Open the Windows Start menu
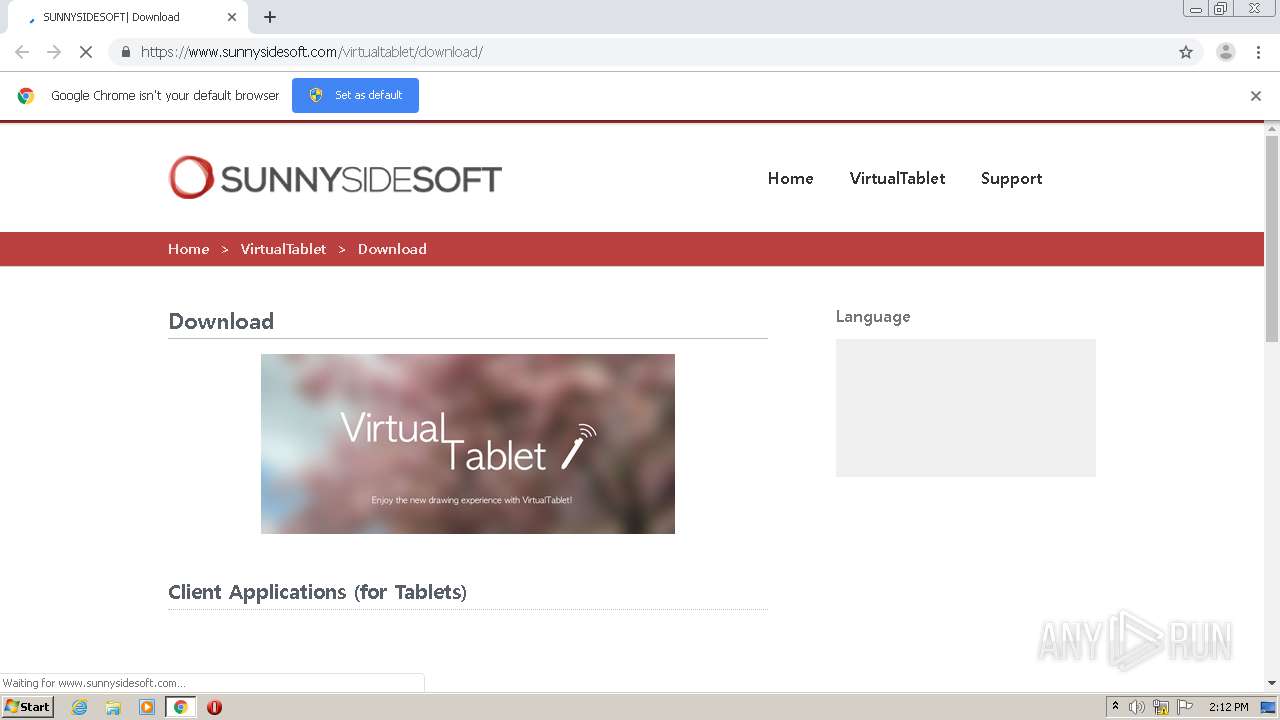The height and width of the screenshot is (720, 1280). (28, 706)
